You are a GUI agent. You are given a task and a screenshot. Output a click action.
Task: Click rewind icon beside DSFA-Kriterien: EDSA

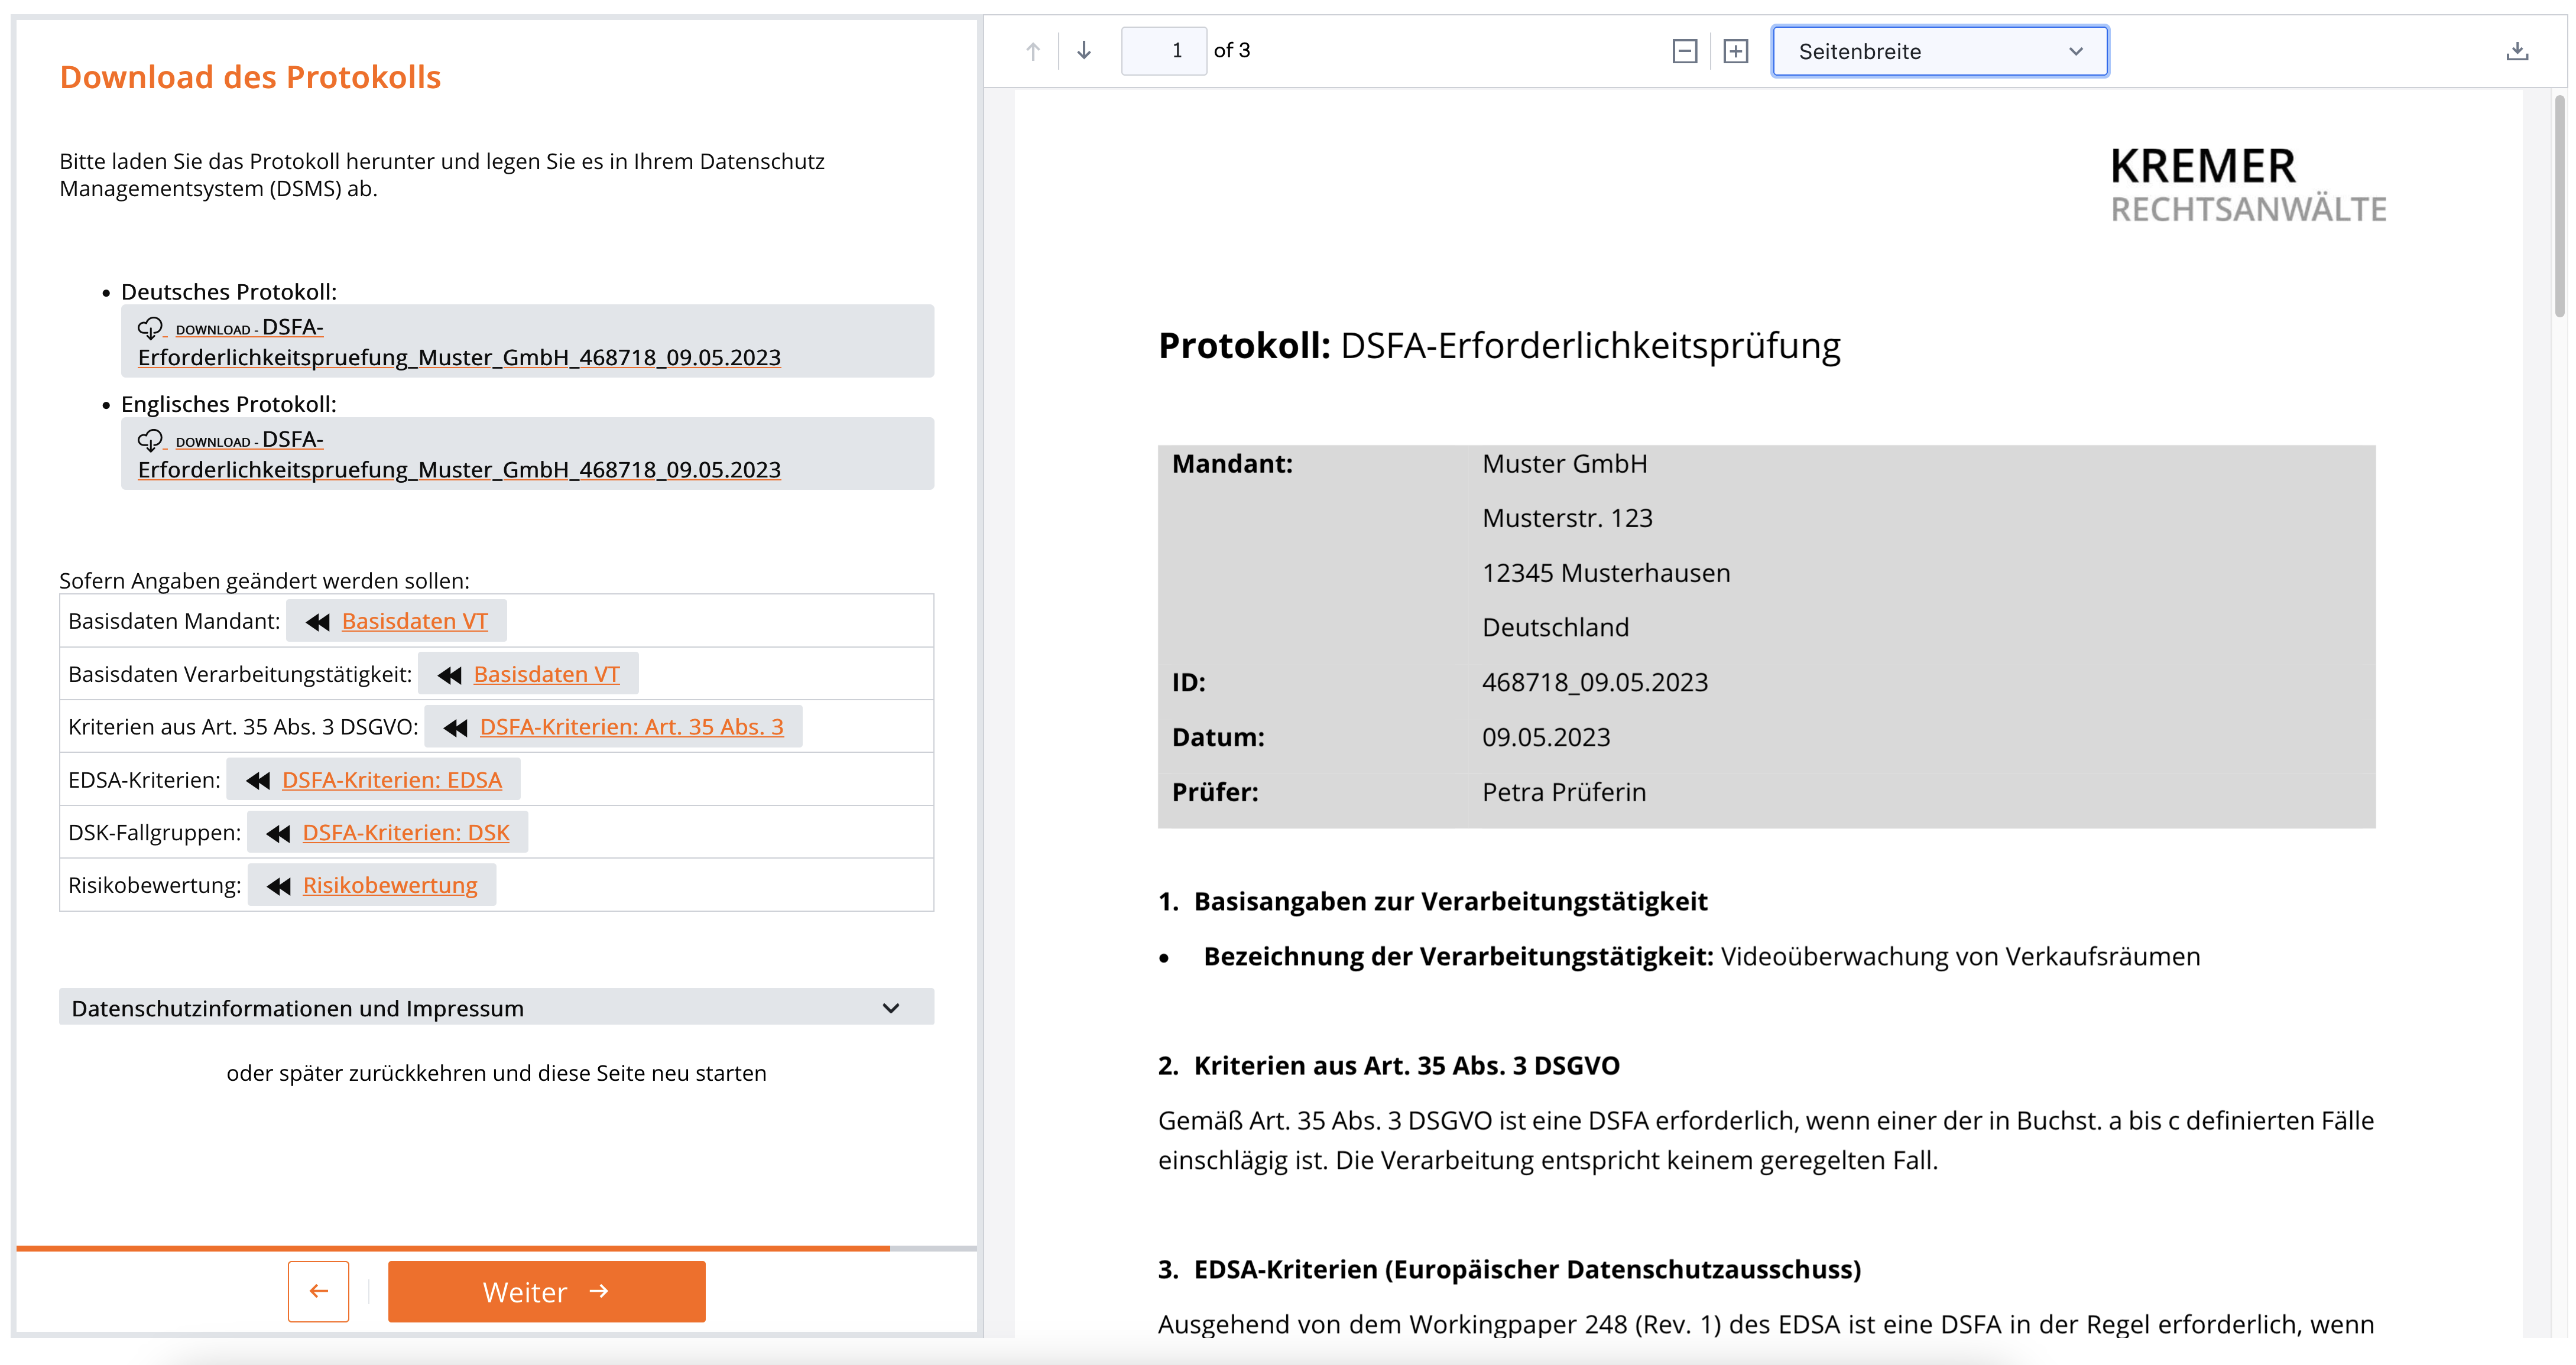tap(258, 781)
